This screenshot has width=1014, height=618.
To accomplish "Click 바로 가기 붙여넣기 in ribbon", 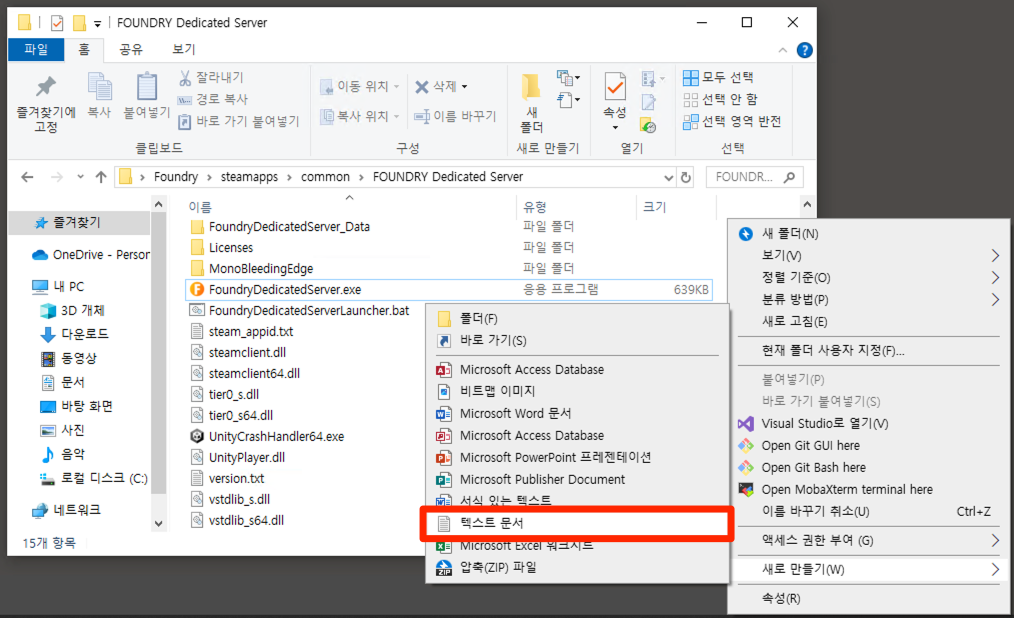I will [239, 122].
